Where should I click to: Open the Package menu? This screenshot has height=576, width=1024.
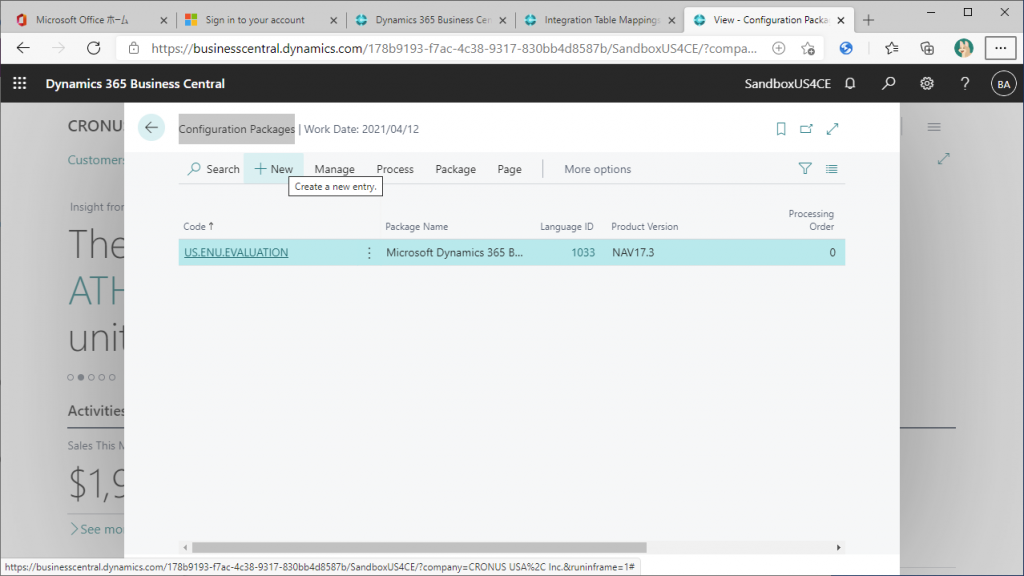tap(455, 169)
